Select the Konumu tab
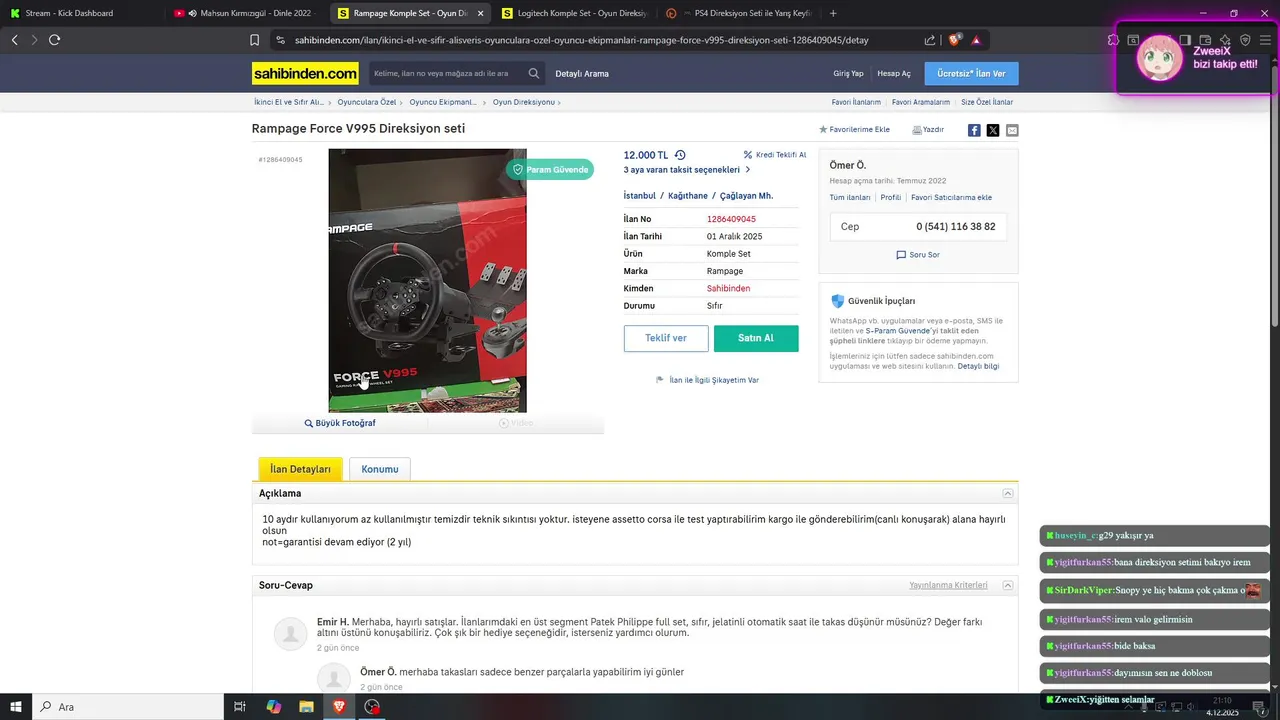This screenshot has width=1280, height=720. pyautogui.click(x=380, y=469)
